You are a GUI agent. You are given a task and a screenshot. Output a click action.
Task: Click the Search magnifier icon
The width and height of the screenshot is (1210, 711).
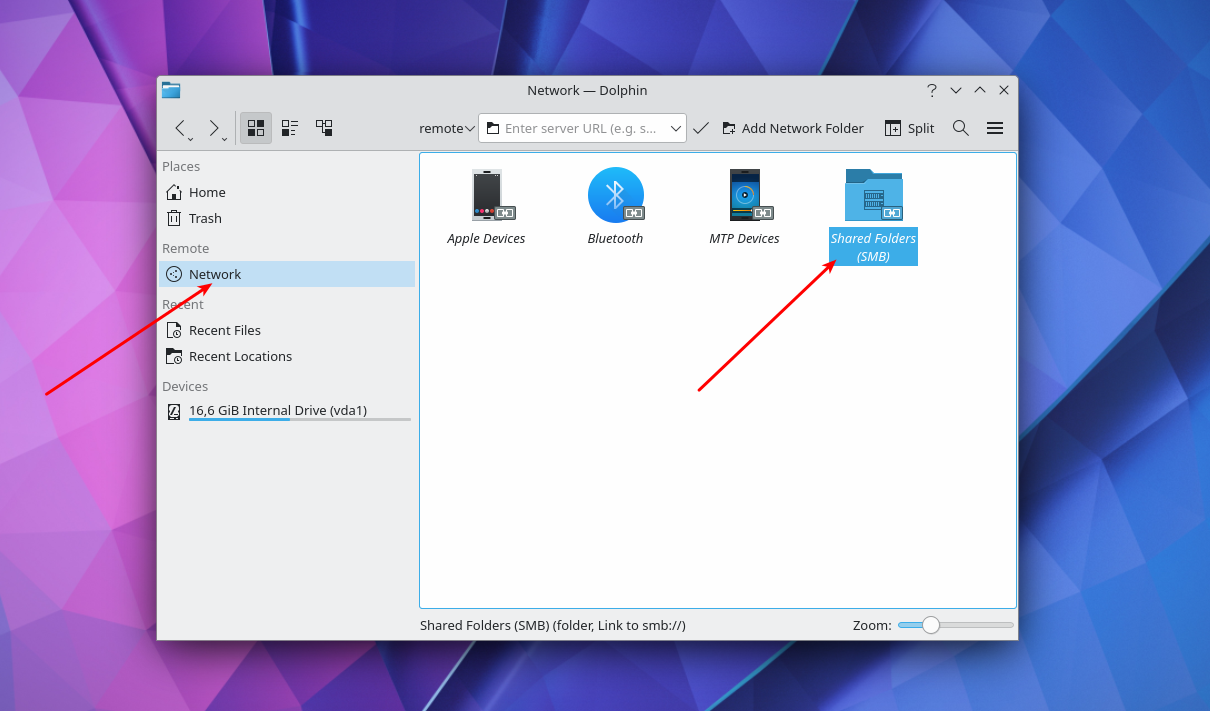[960, 128]
